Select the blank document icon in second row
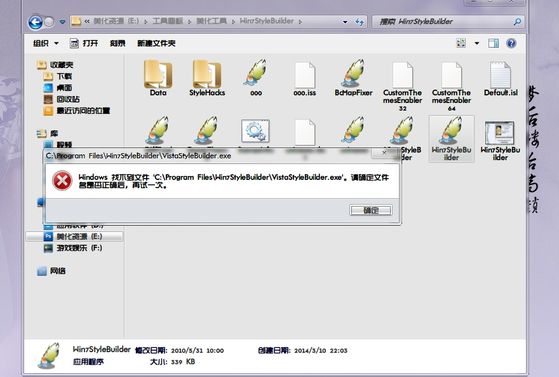 [x=305, y=132]
